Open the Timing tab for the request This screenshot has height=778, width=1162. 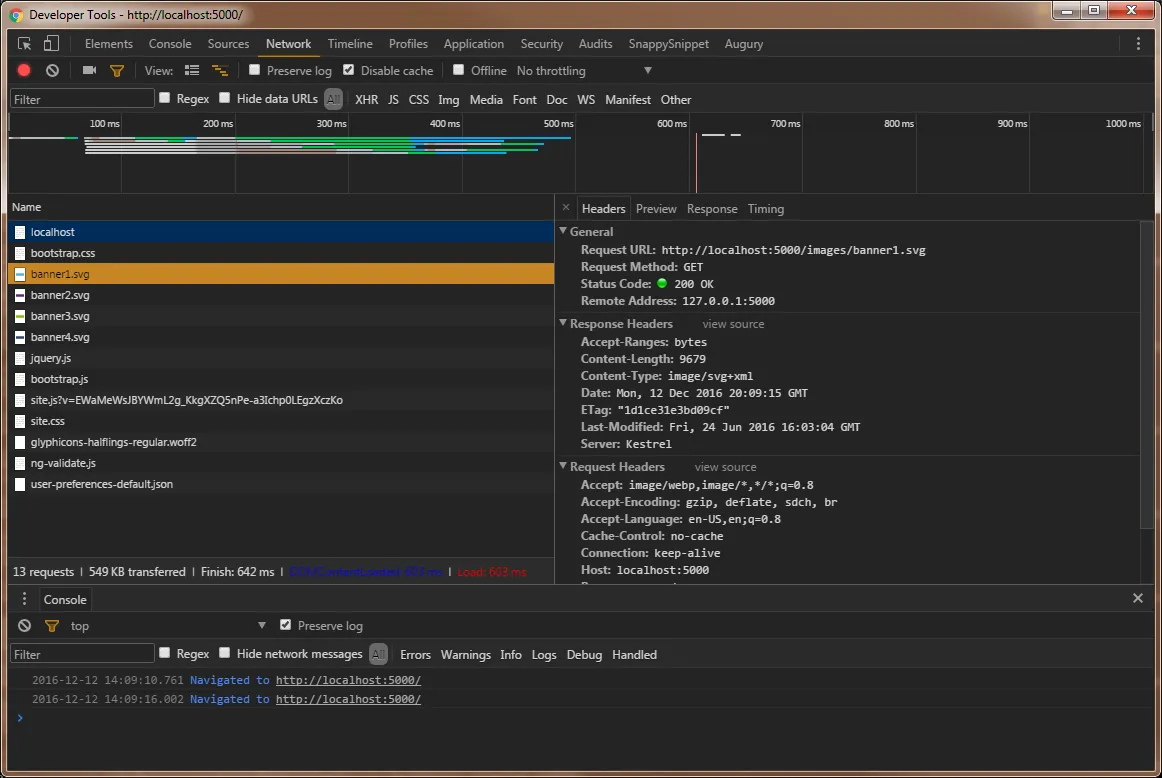765,209
